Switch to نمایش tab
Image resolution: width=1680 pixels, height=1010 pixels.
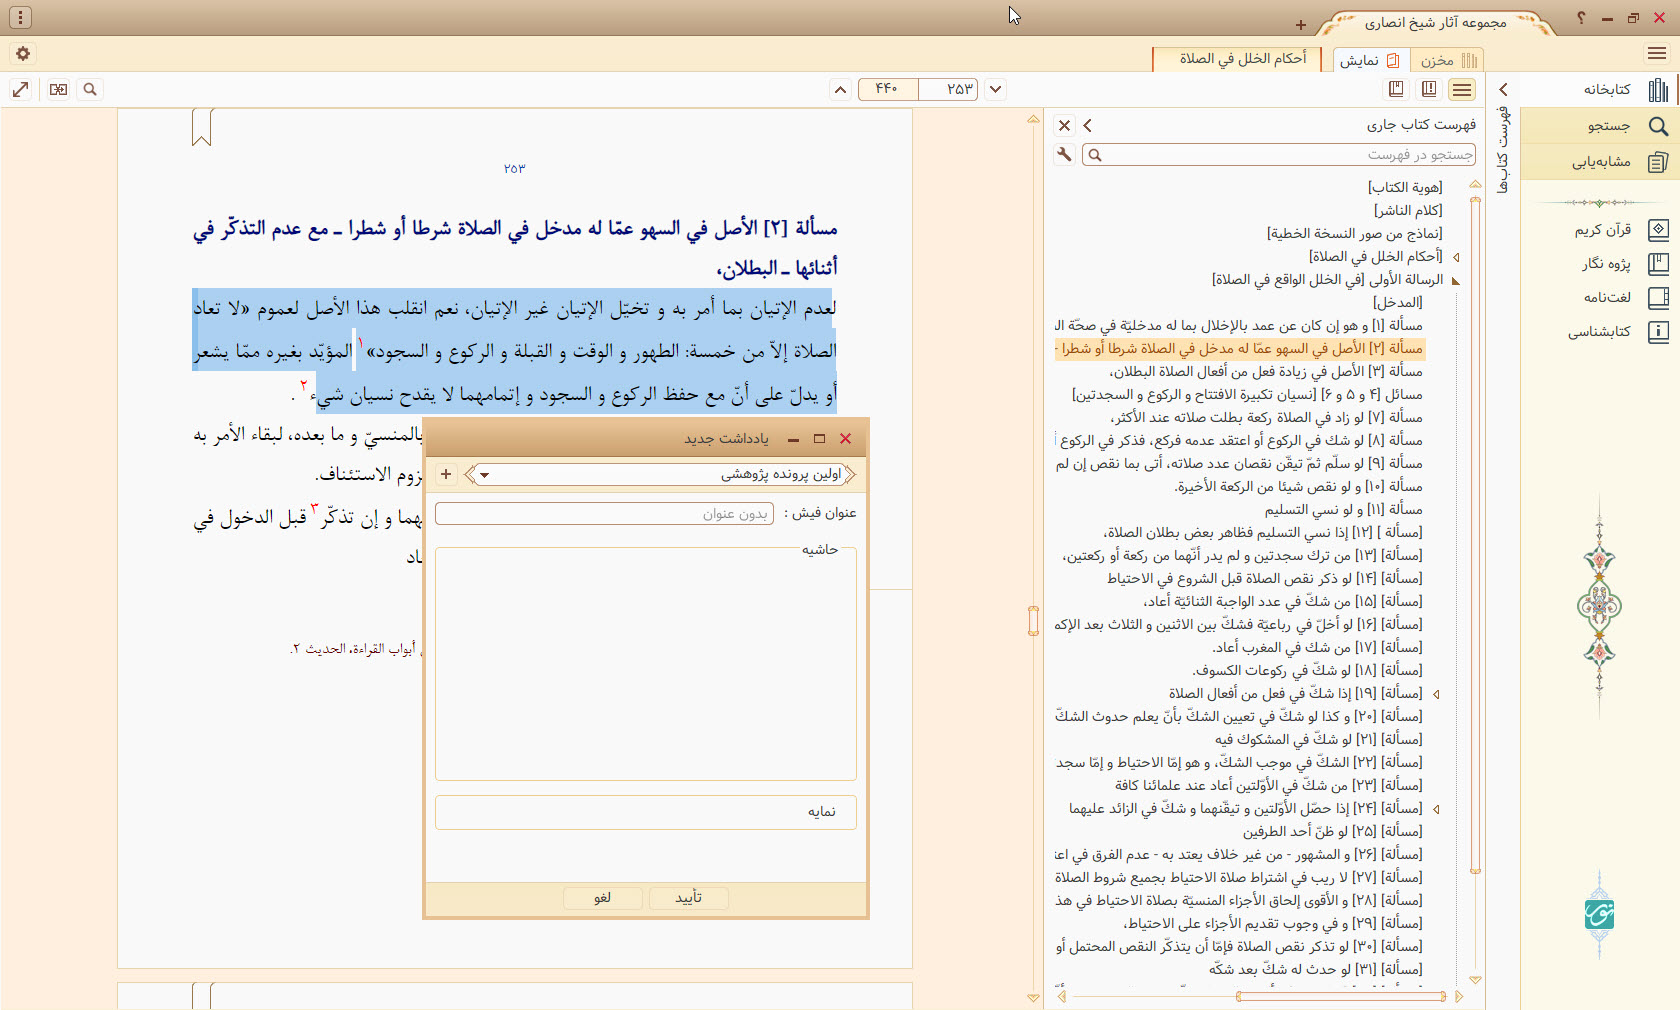(x=1370, y=60)
